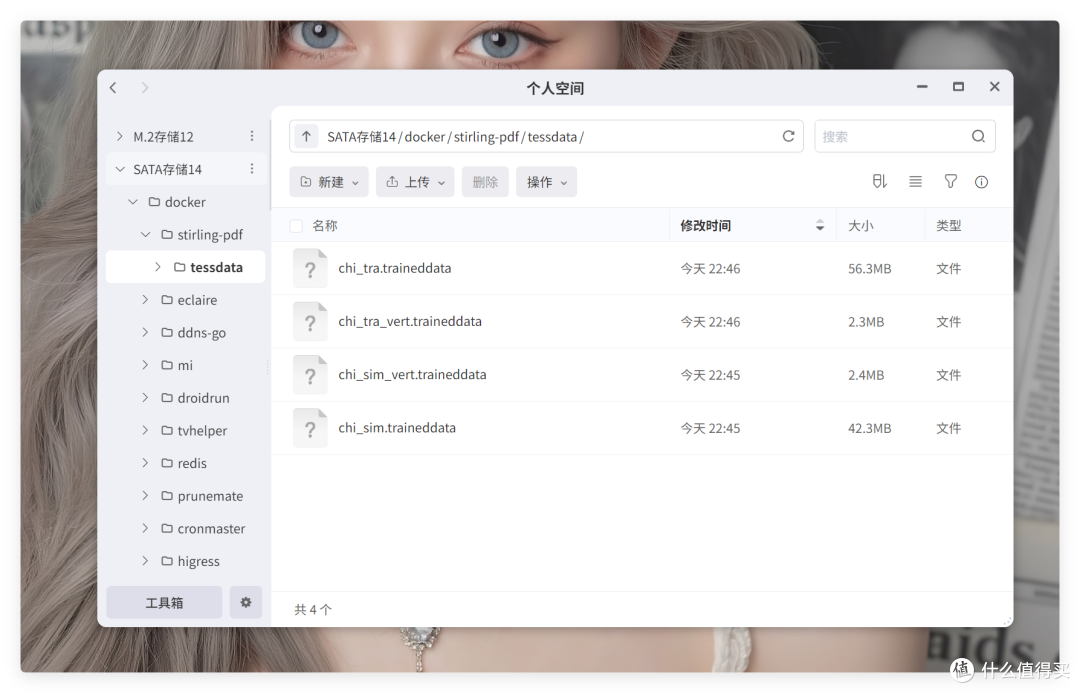Expand the tessdata folder chevron
The image size is (1080, 693).
click(158, 267)
